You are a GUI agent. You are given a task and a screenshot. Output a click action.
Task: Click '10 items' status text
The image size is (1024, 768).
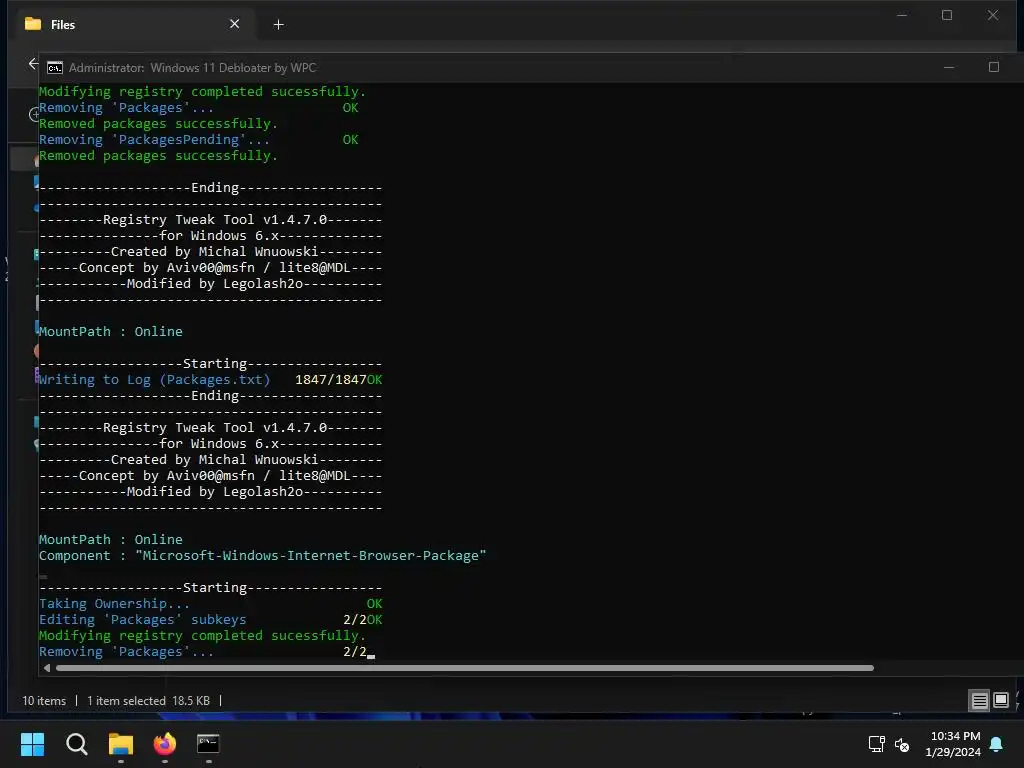[44, 701]
